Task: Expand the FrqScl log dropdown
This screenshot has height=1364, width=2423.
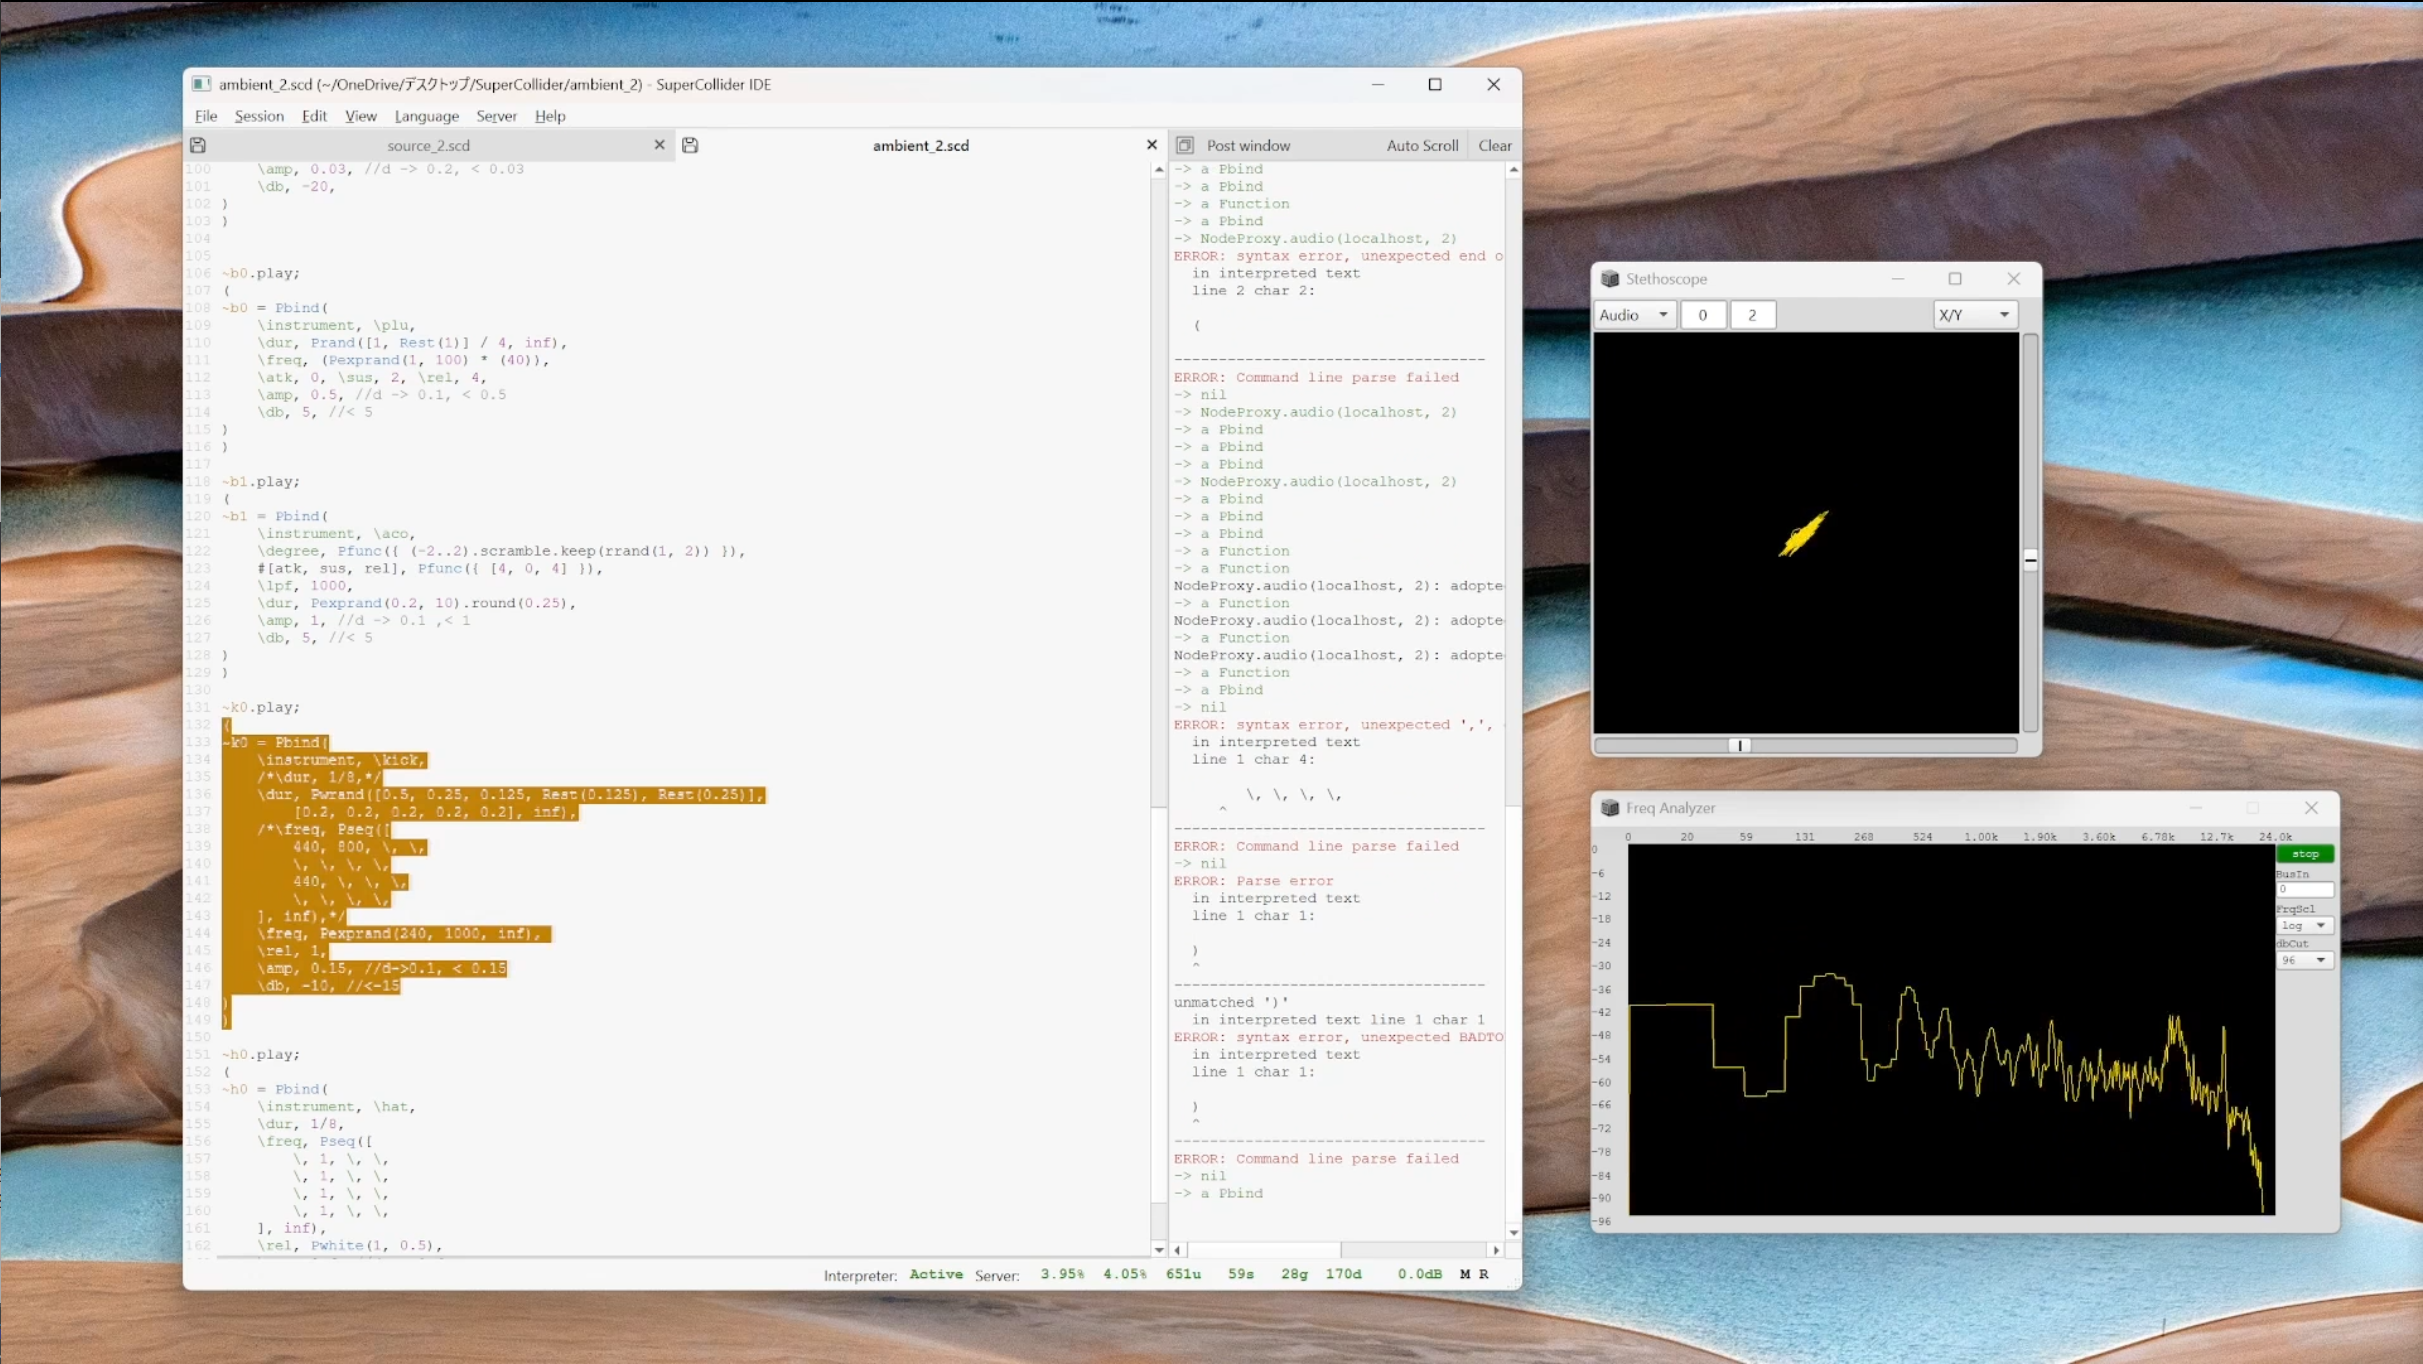Action: coord(2304,925)
